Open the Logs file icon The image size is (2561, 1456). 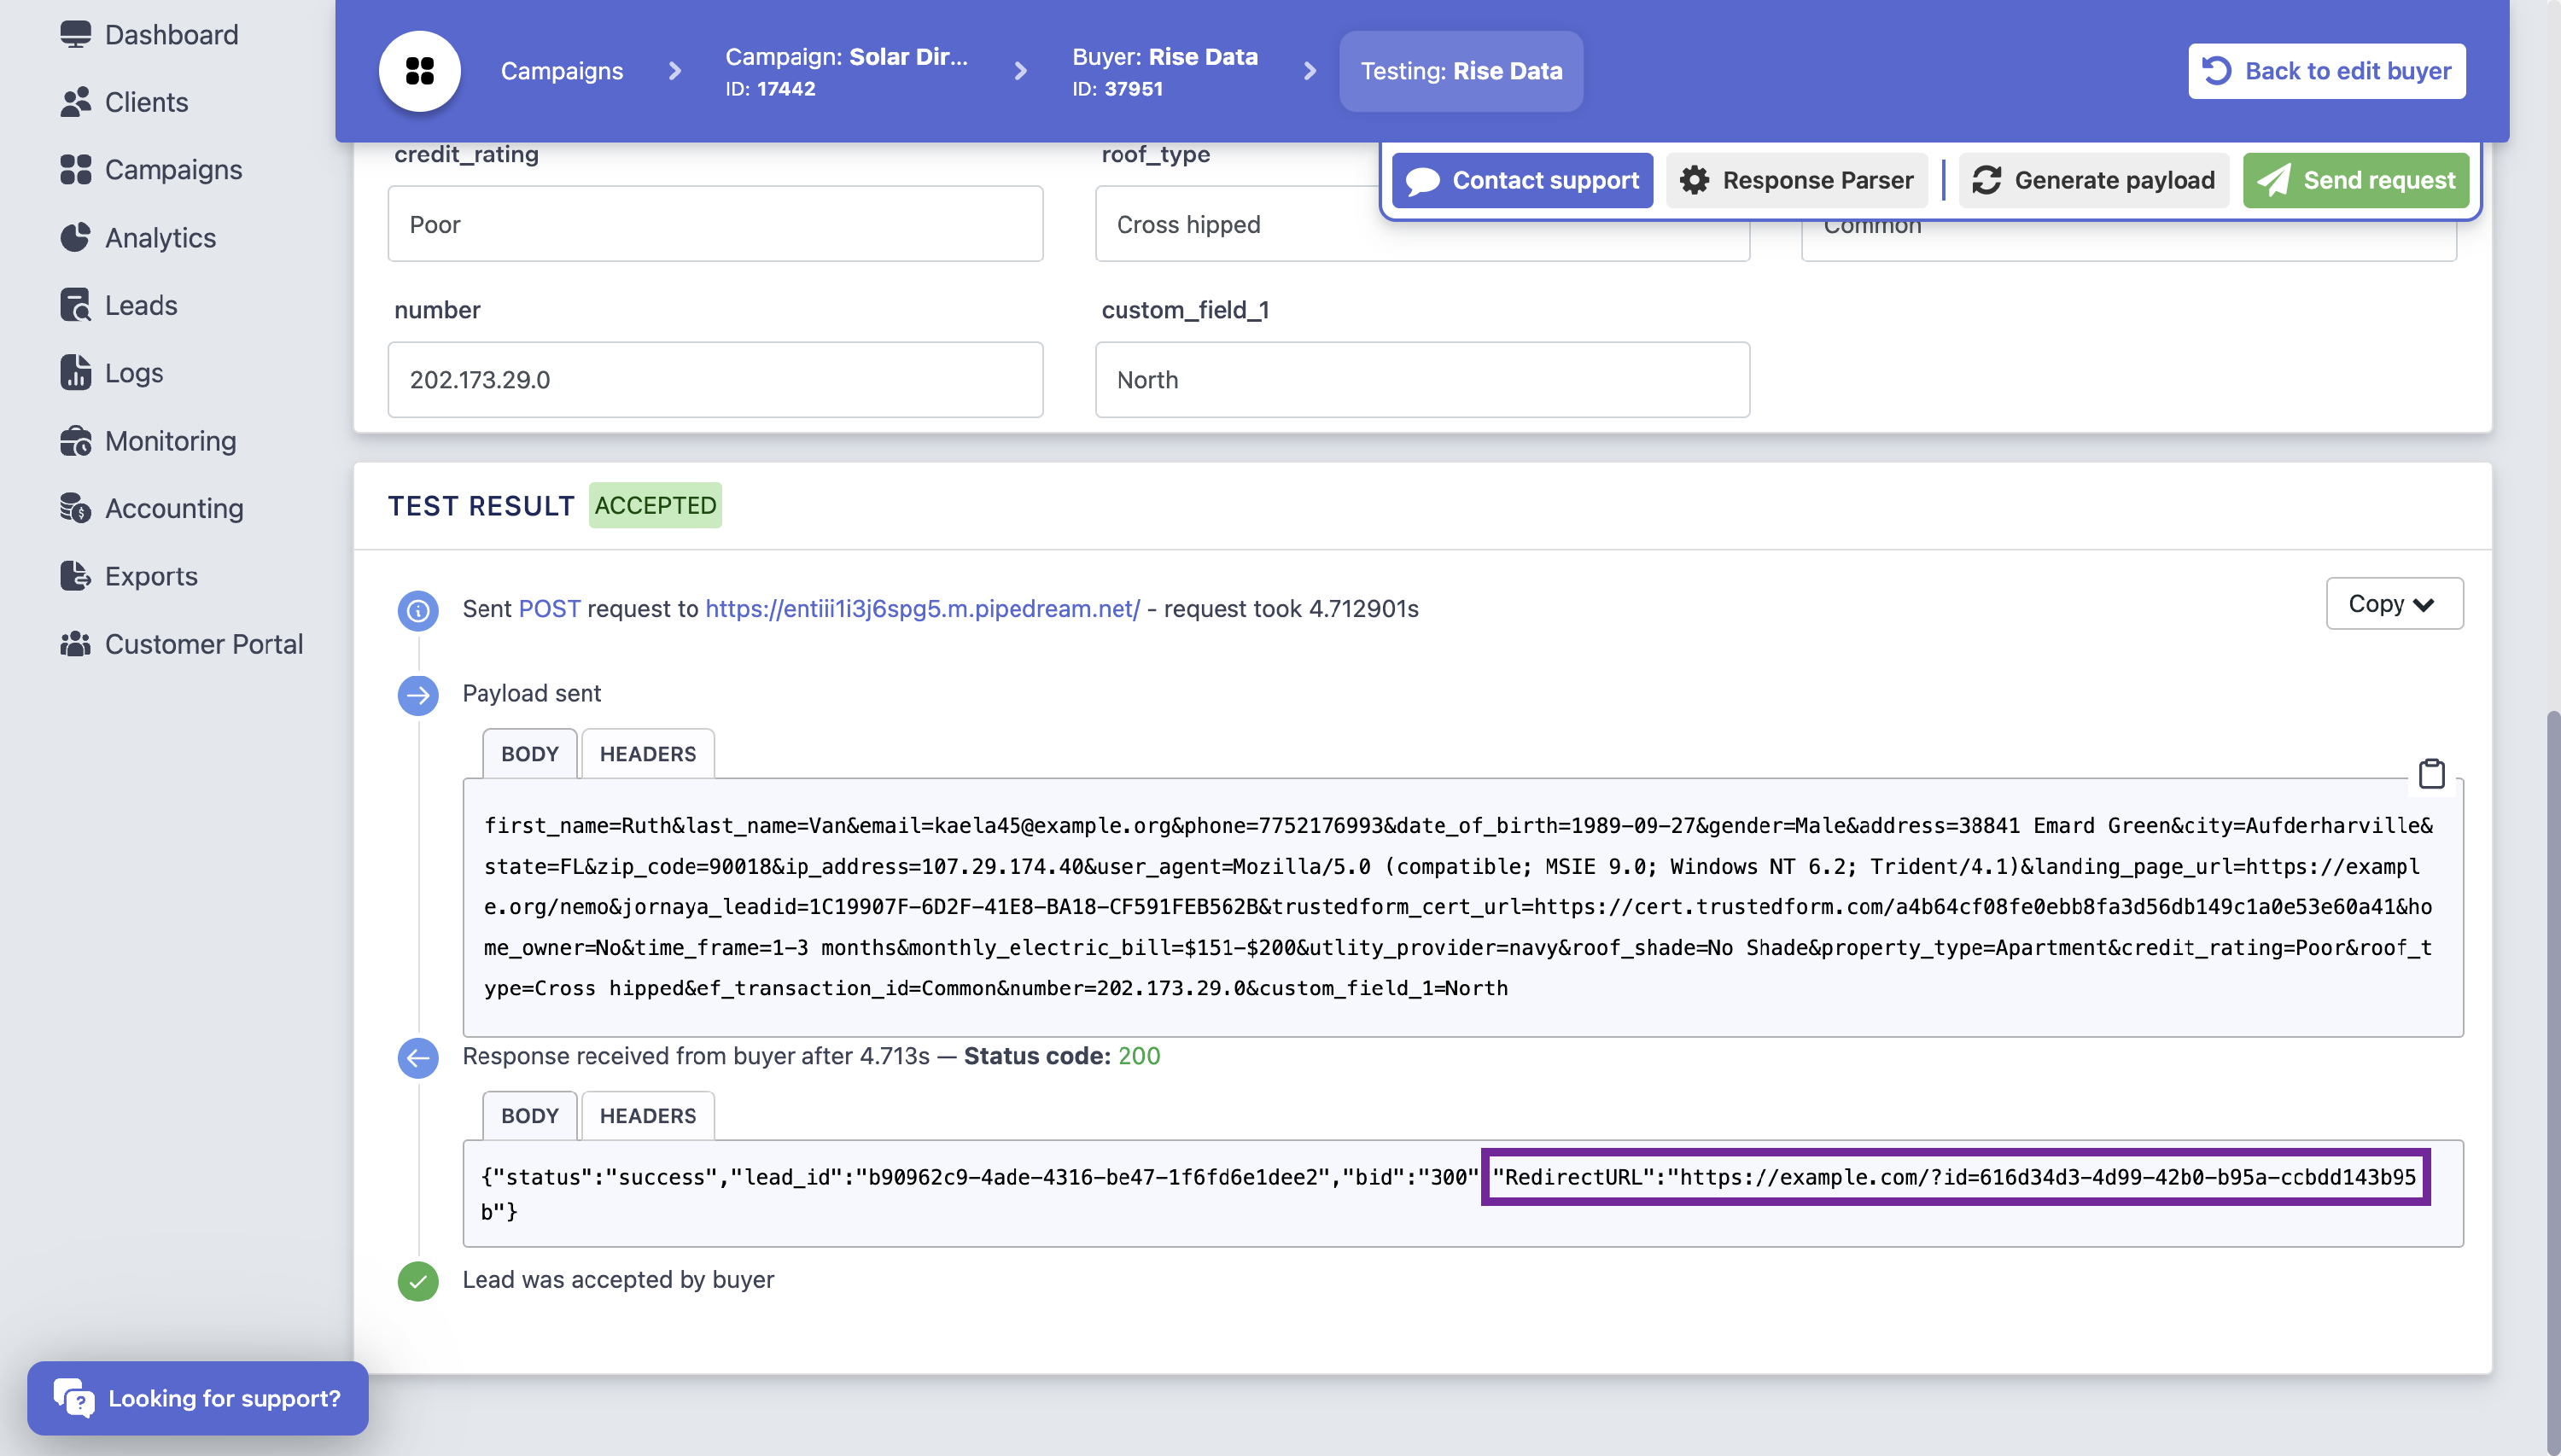tap(75, 372)
